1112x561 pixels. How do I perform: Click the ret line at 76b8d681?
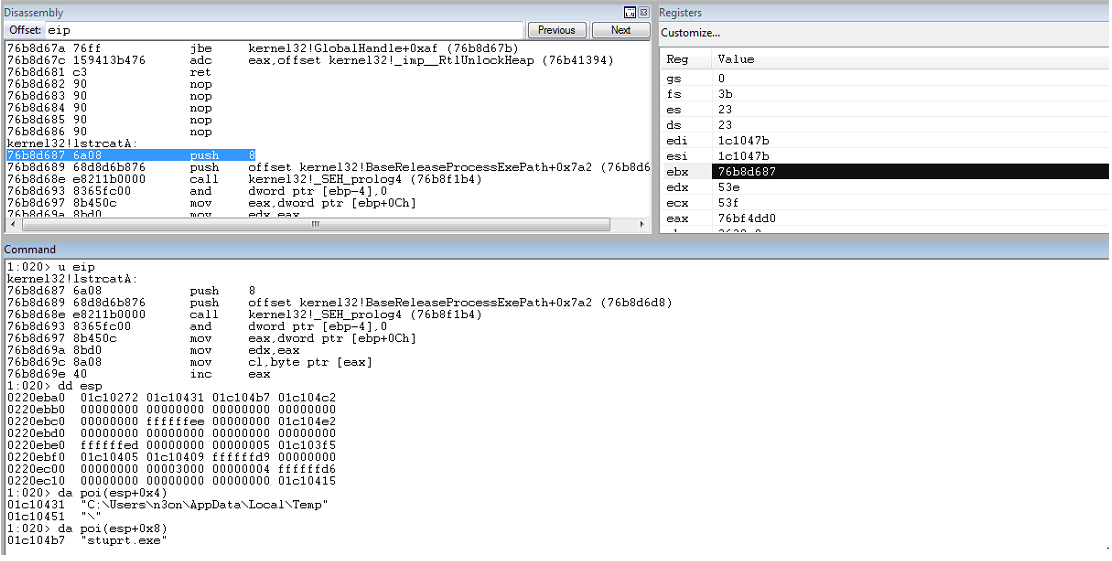109,72
